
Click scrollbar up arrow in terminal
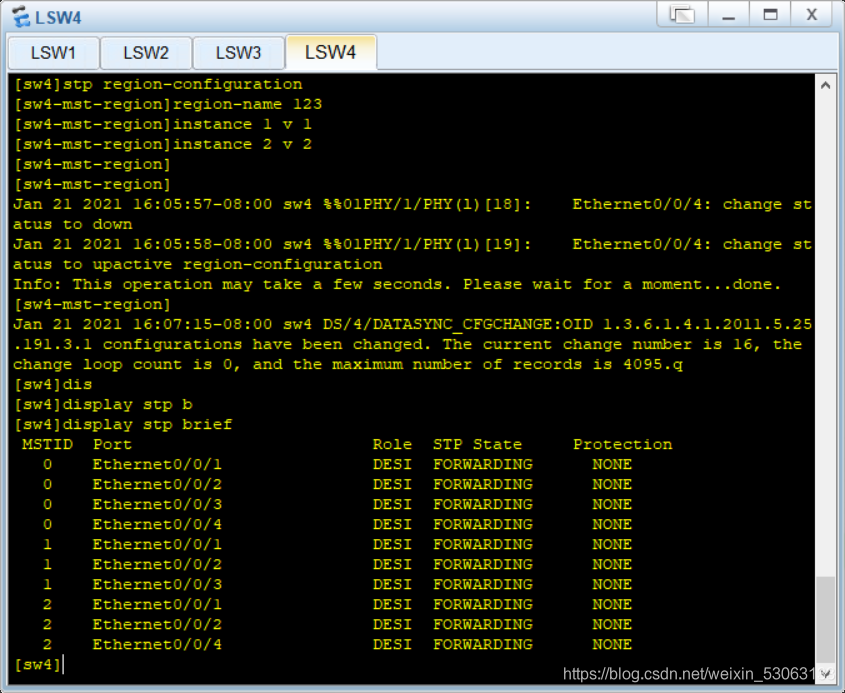click(x=825, y=85)
